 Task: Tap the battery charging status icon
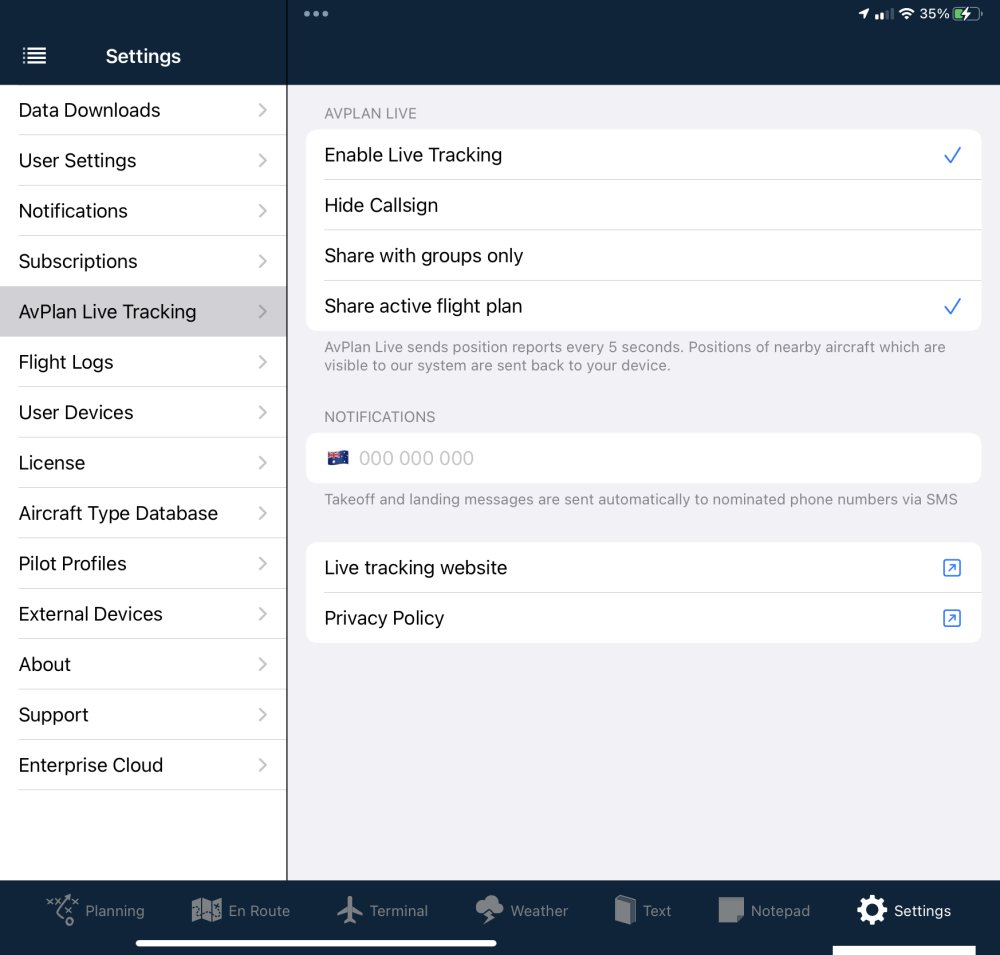[x=967, y=14]
